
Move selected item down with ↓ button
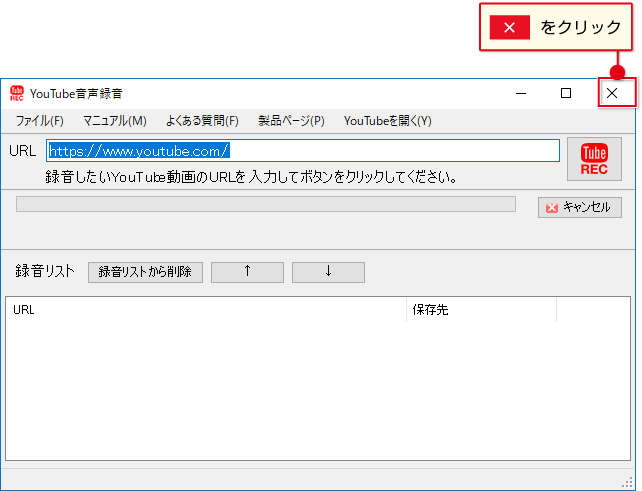click(328, 272)
